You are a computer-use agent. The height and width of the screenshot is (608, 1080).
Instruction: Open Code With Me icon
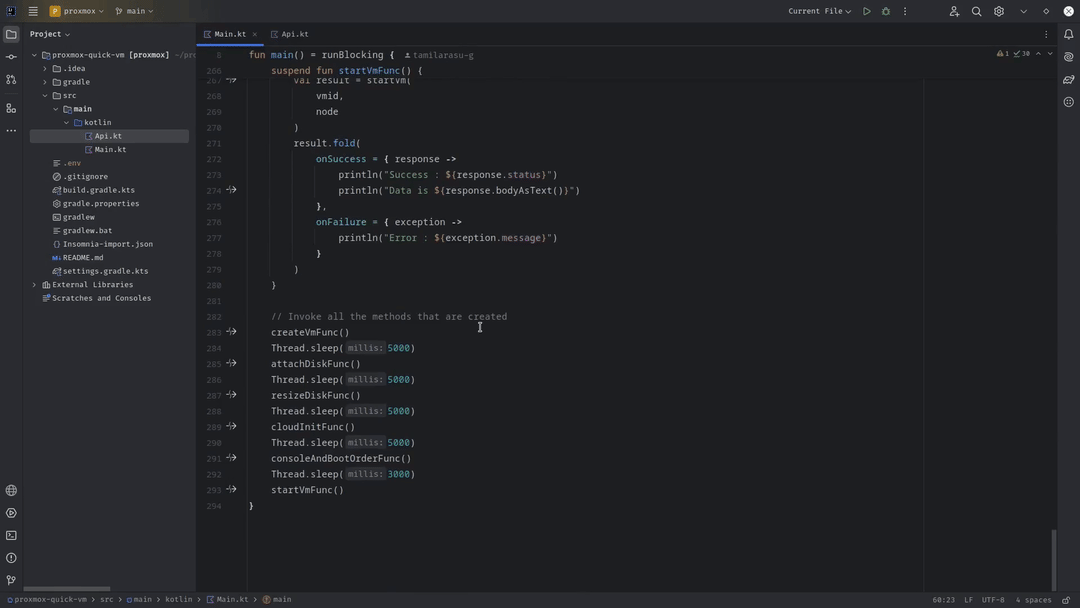[x=954, y=11]
